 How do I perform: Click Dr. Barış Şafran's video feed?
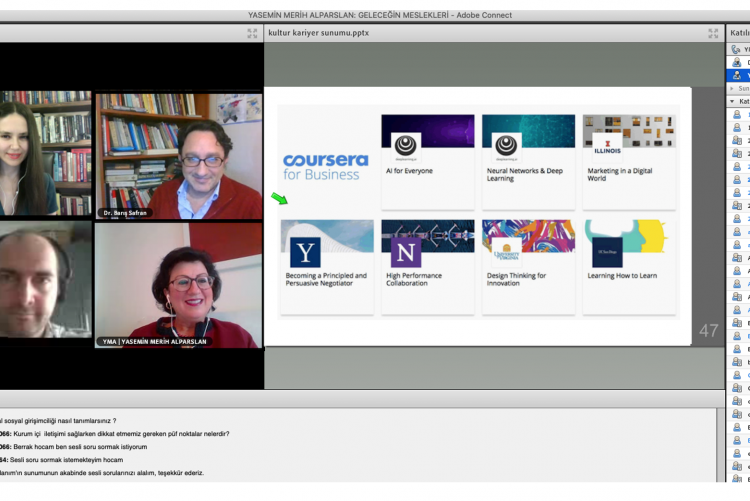coord(179,155)
